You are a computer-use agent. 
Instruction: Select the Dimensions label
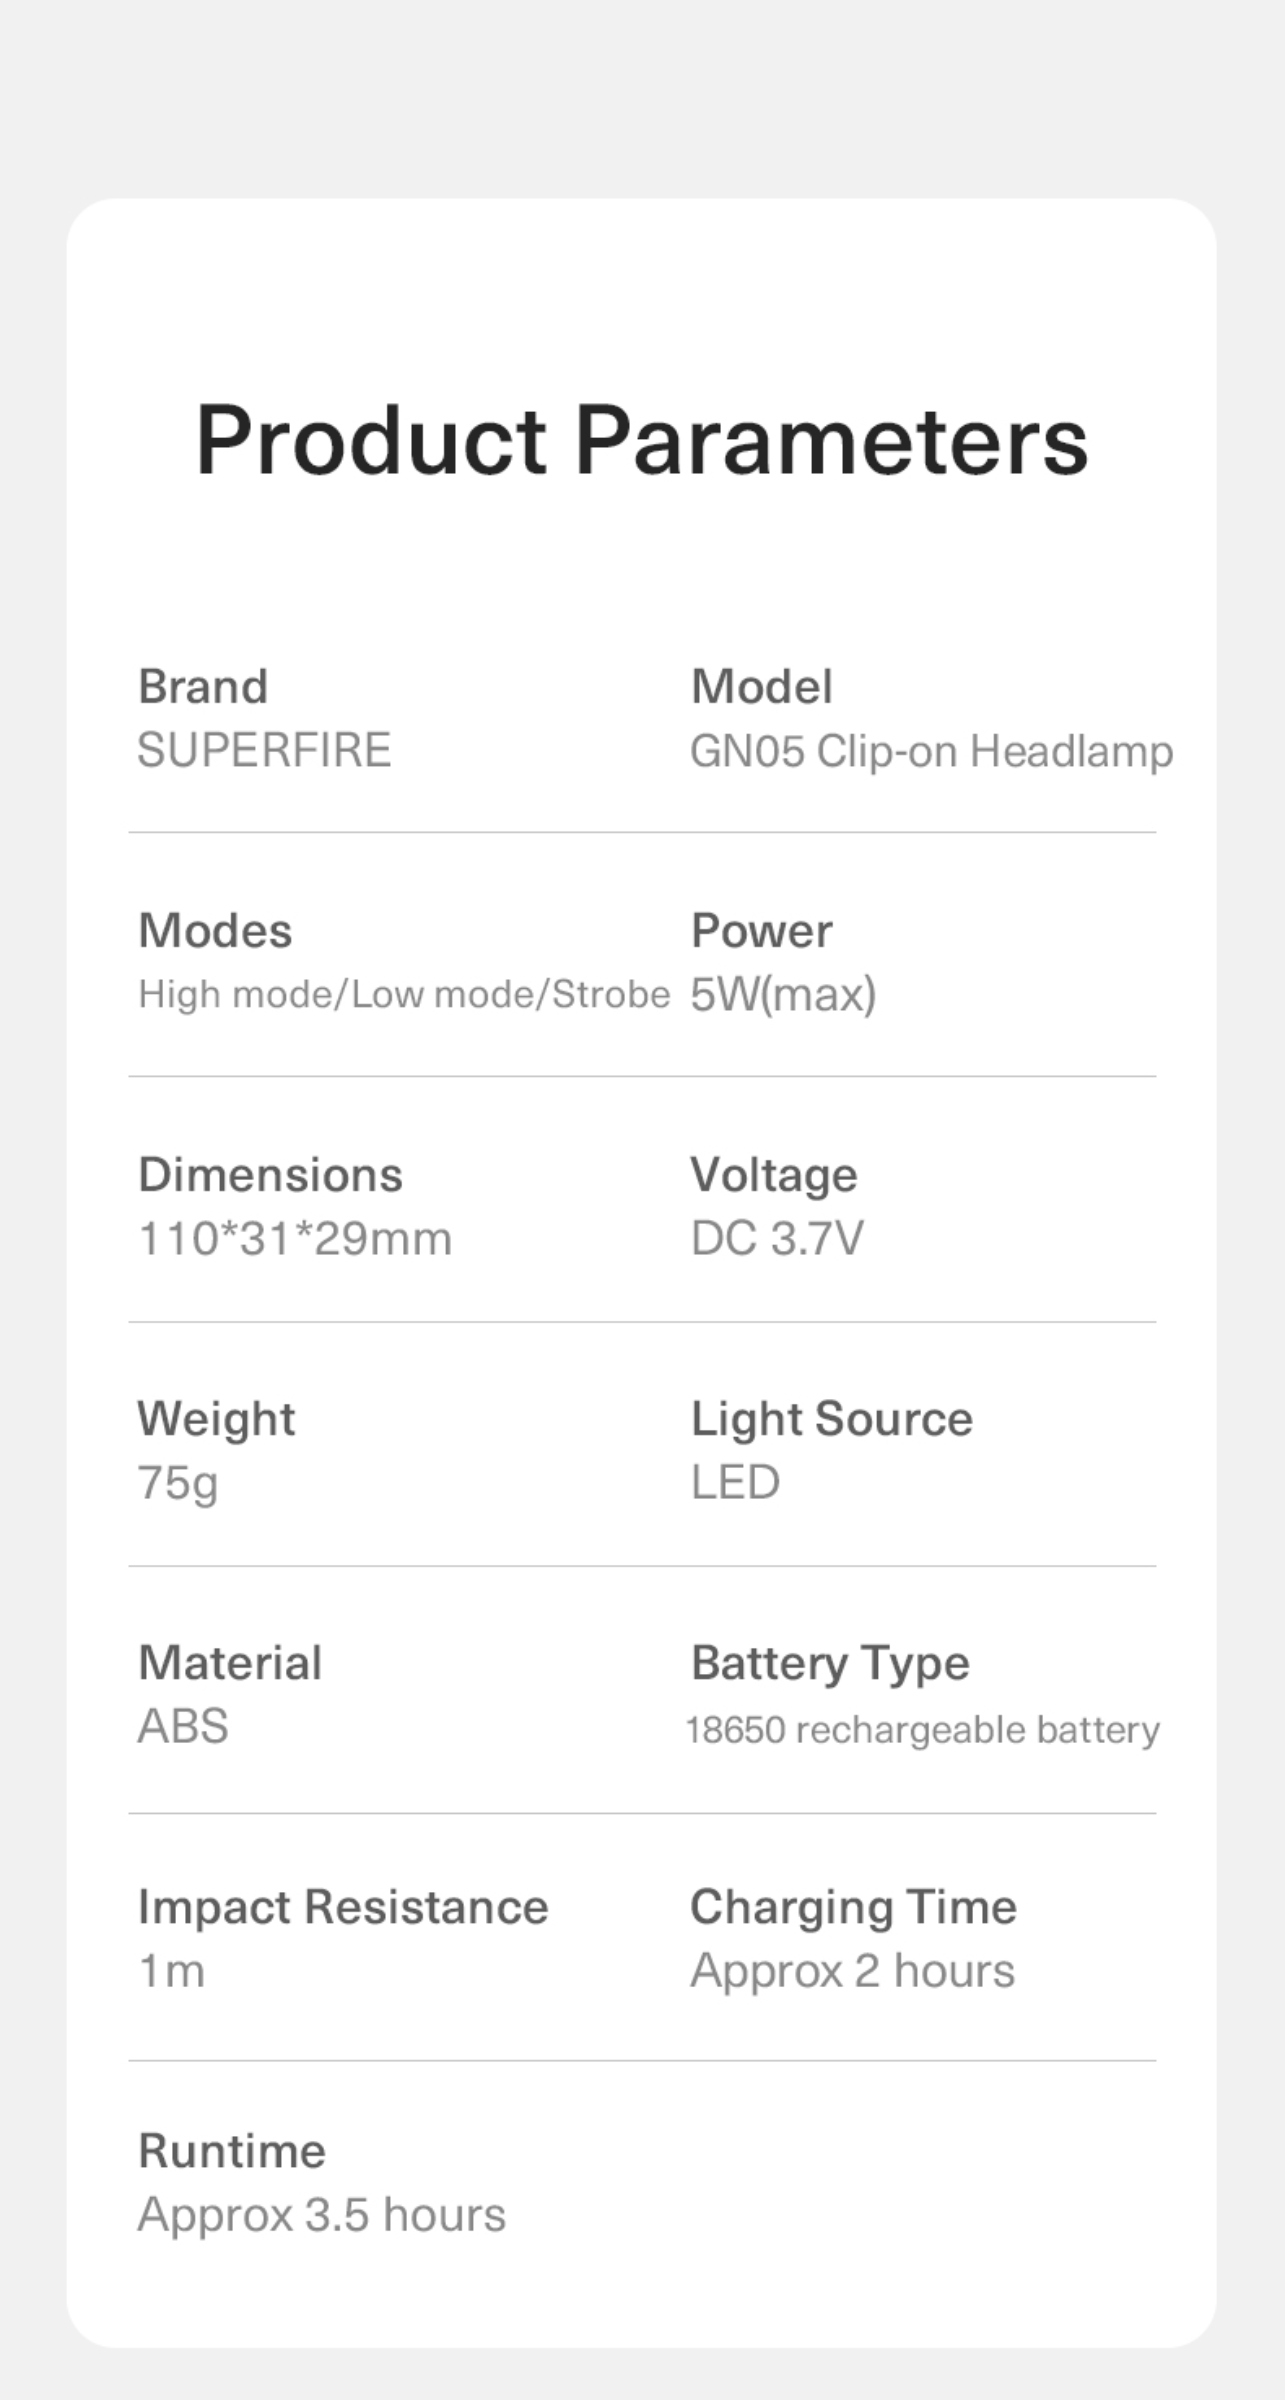270,1175
